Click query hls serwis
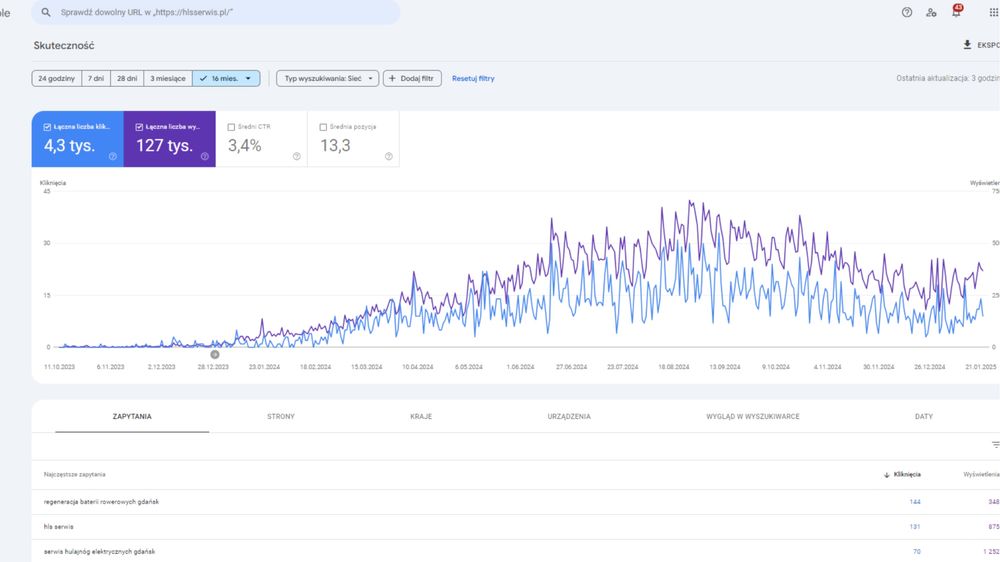Screen dimensions: 1000x562 [59, 527]
